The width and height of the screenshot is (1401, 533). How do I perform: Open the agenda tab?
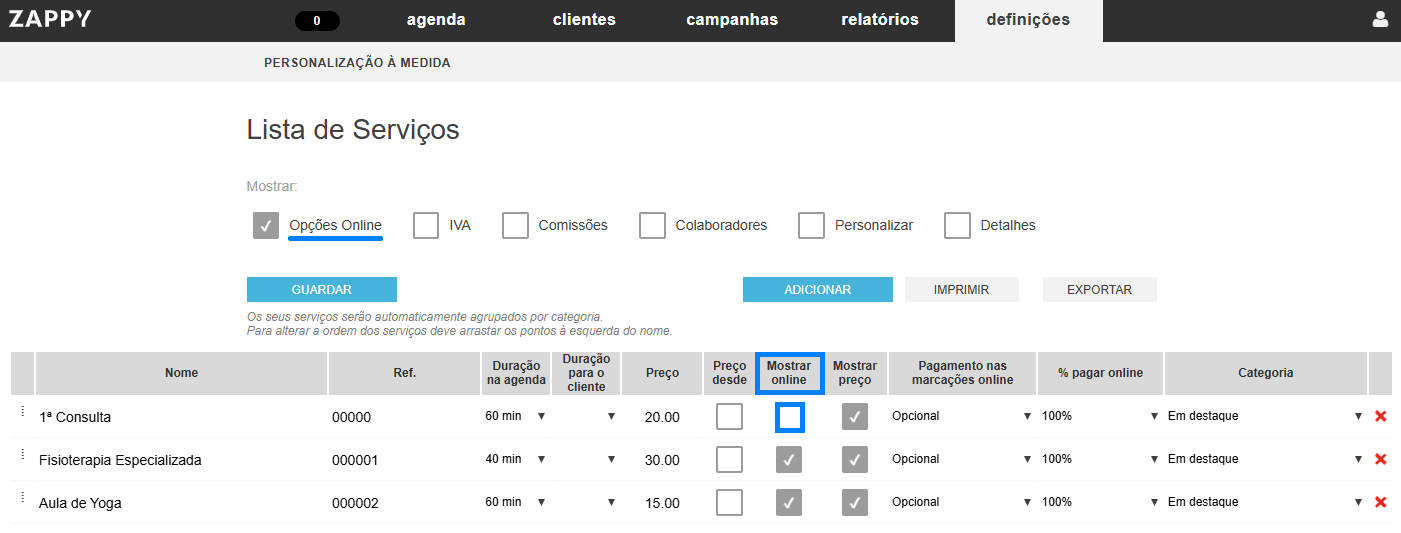tap(436, 20)
